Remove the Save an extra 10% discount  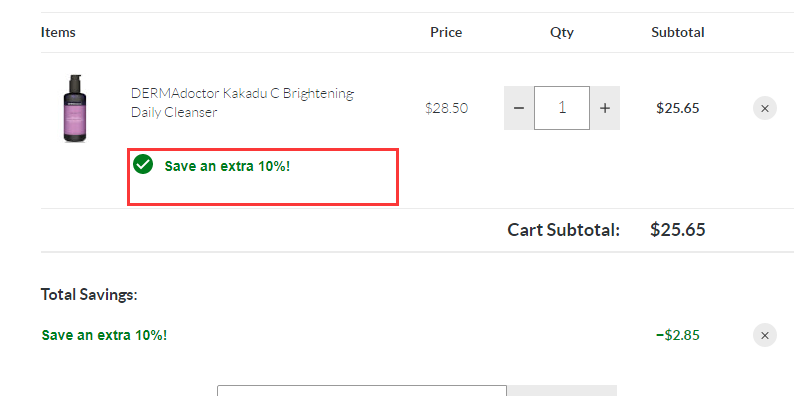tap(765, 335)
